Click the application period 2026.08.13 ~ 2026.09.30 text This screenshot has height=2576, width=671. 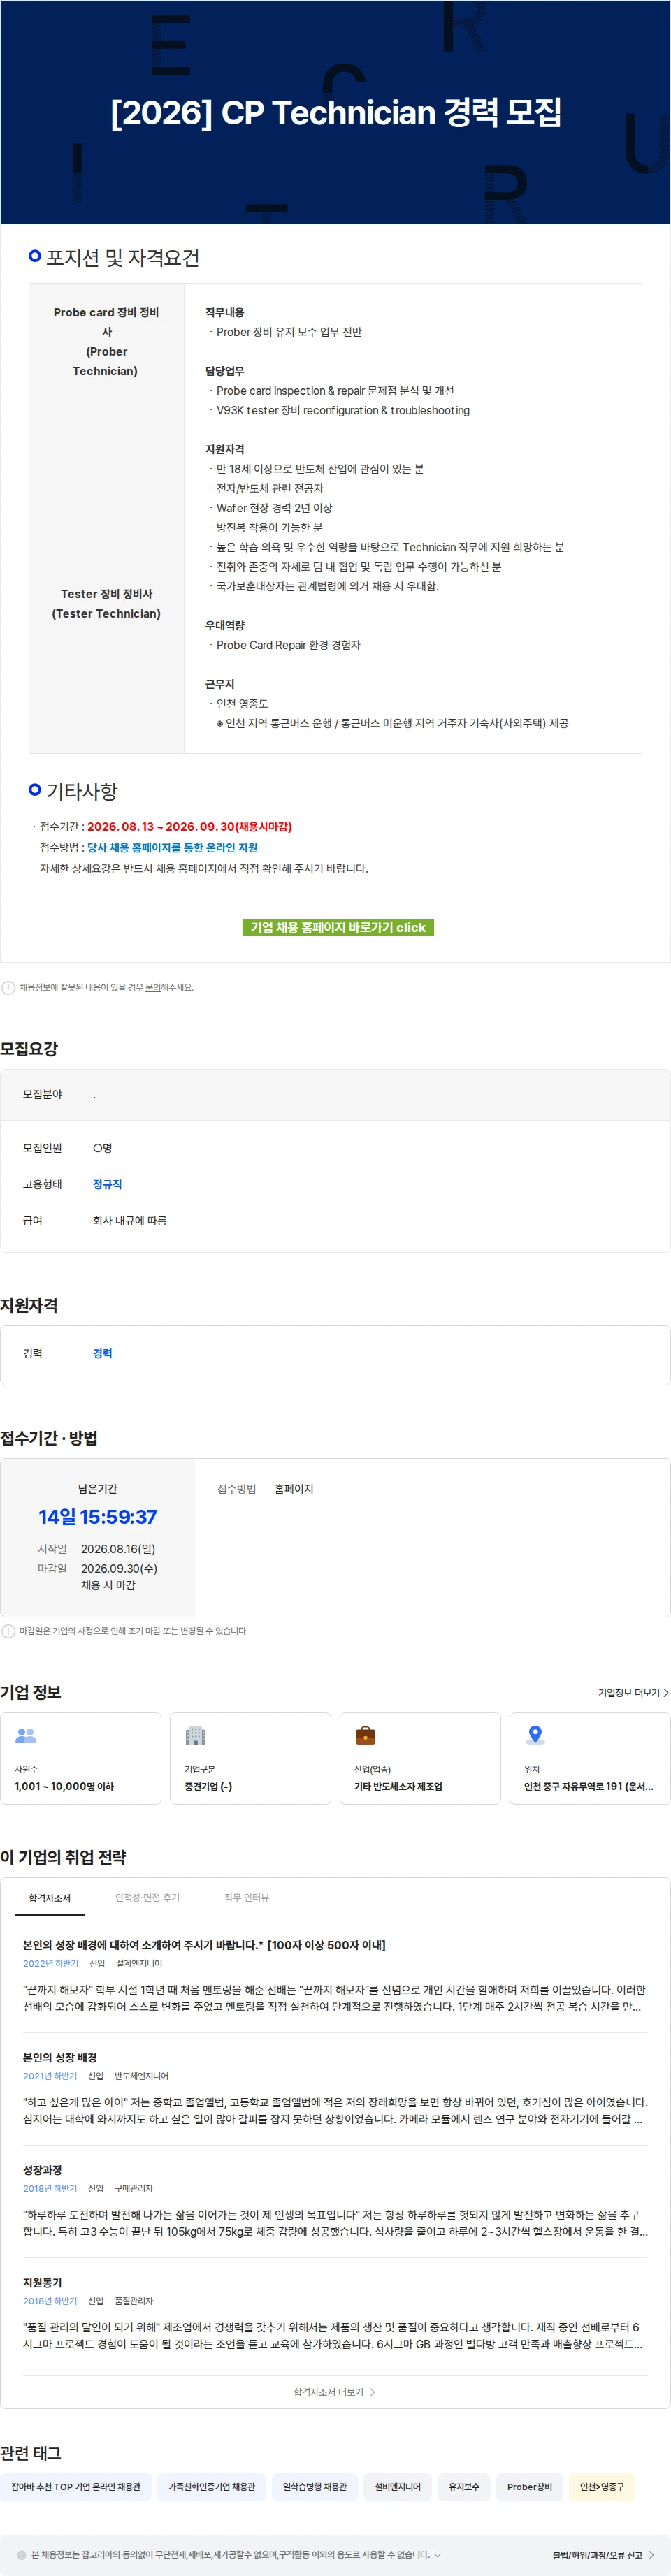pyautogui.click(x=189, y=826)
